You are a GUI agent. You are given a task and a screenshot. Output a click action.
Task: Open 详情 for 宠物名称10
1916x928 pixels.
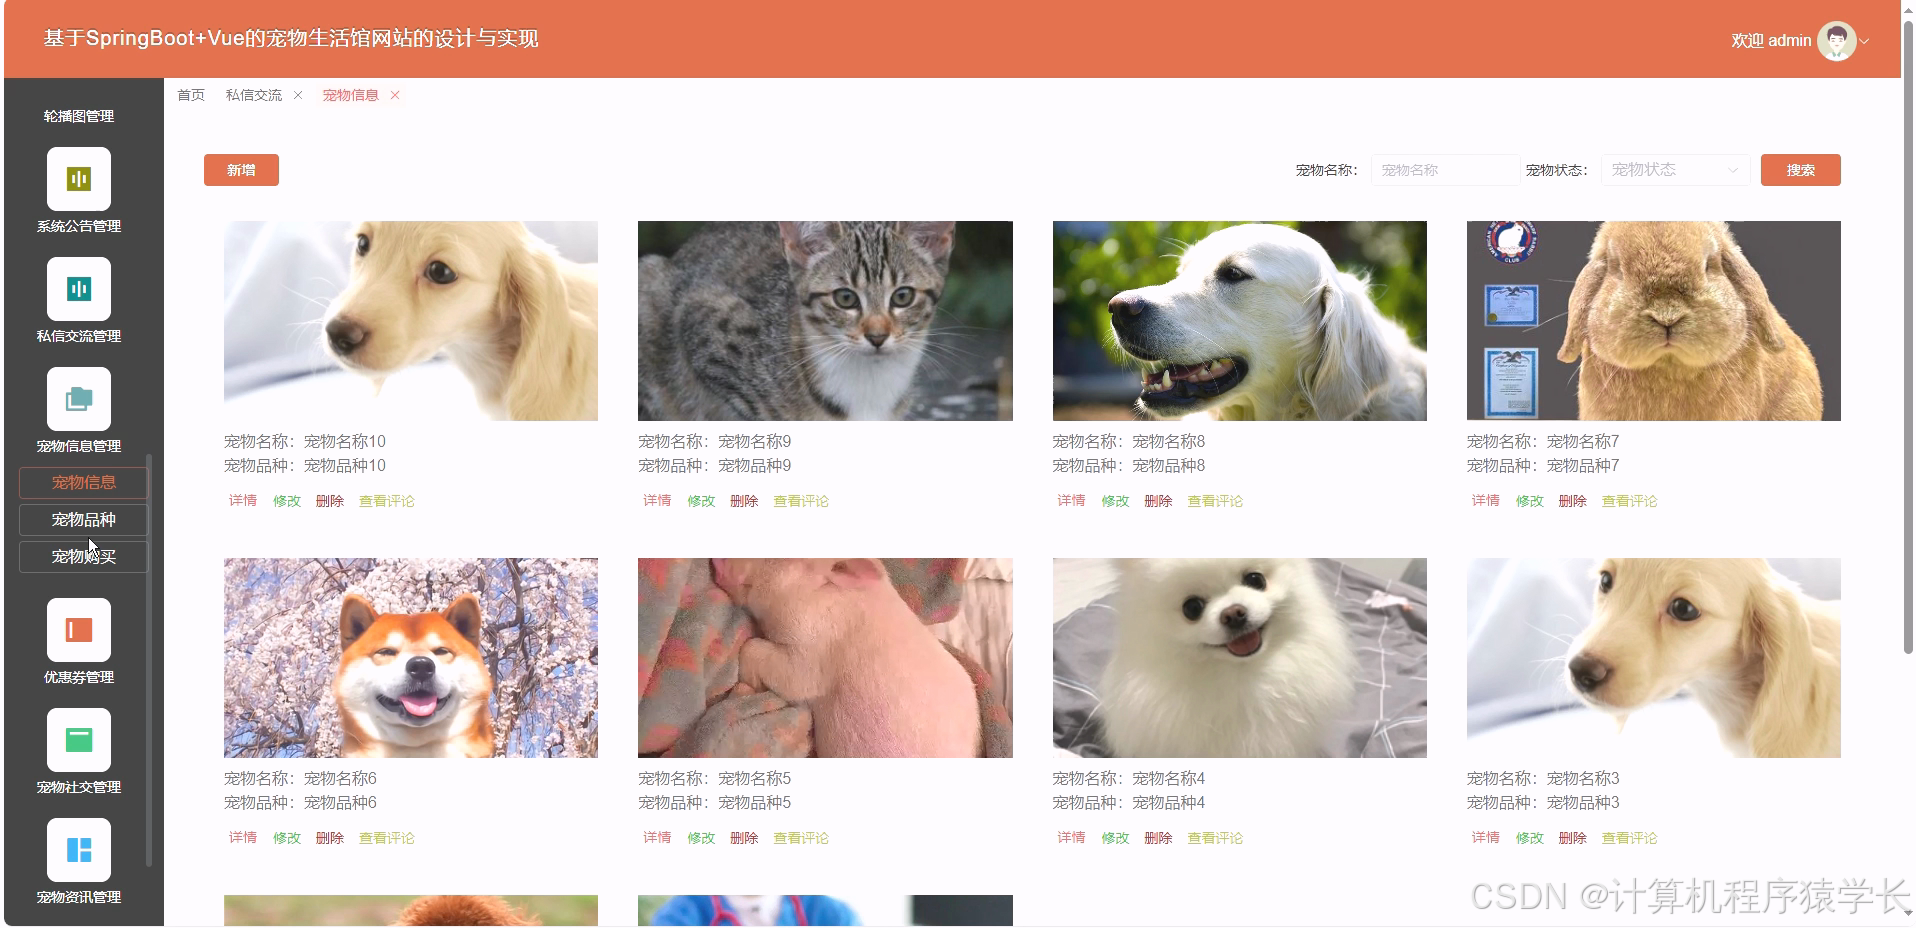(243, 501)
